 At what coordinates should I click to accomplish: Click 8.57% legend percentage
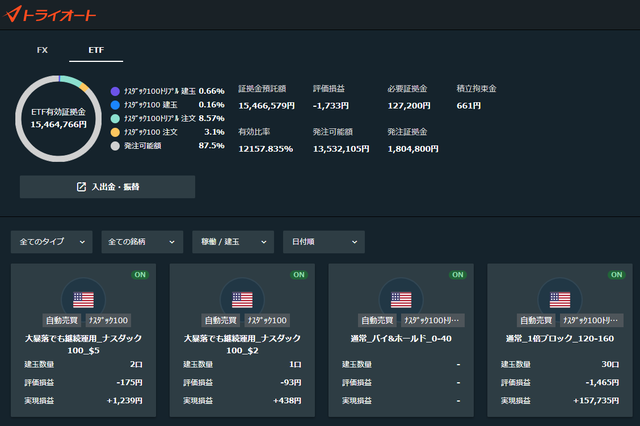211,118
